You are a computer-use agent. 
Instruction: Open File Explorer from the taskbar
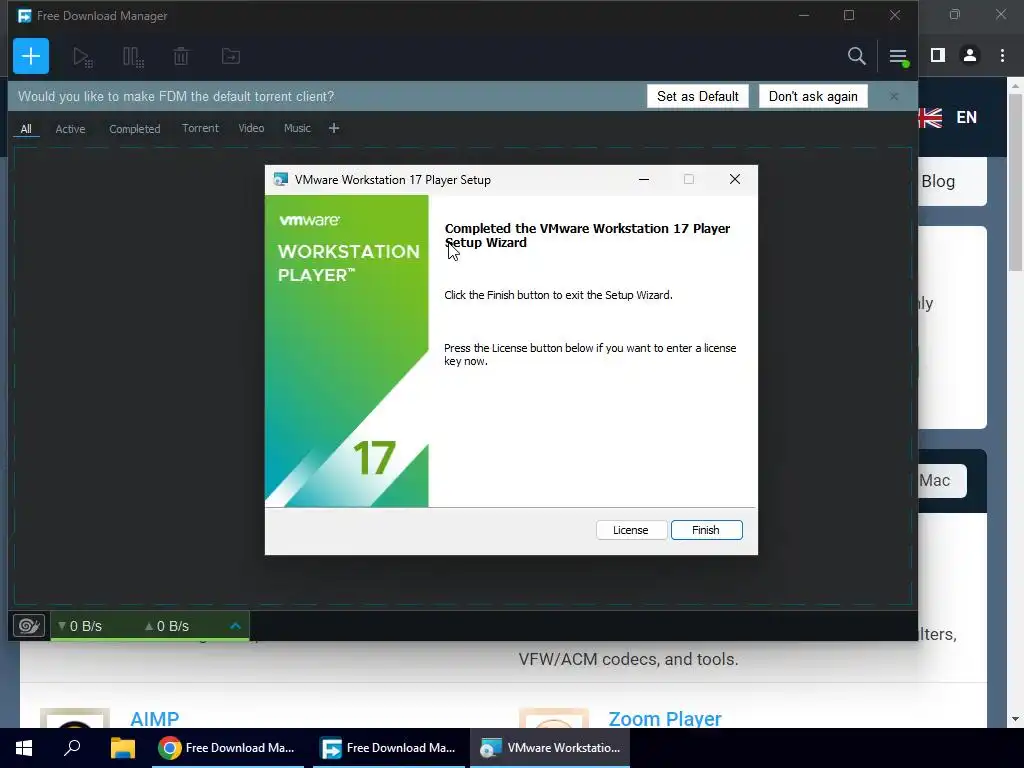[x=122, y=748]
